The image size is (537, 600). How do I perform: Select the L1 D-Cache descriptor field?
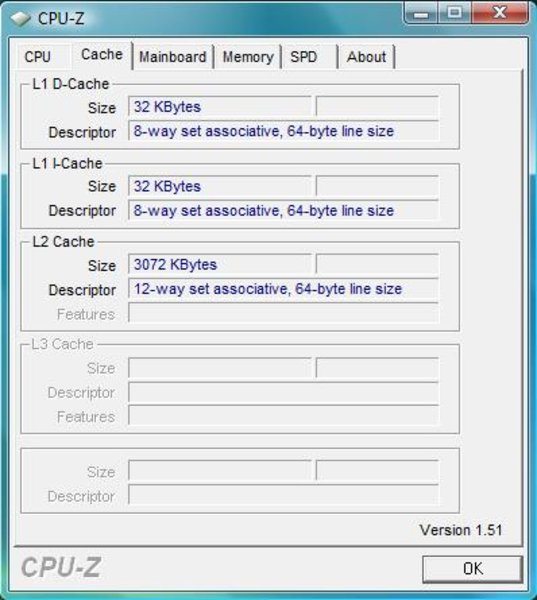click(x=283, y=131)
